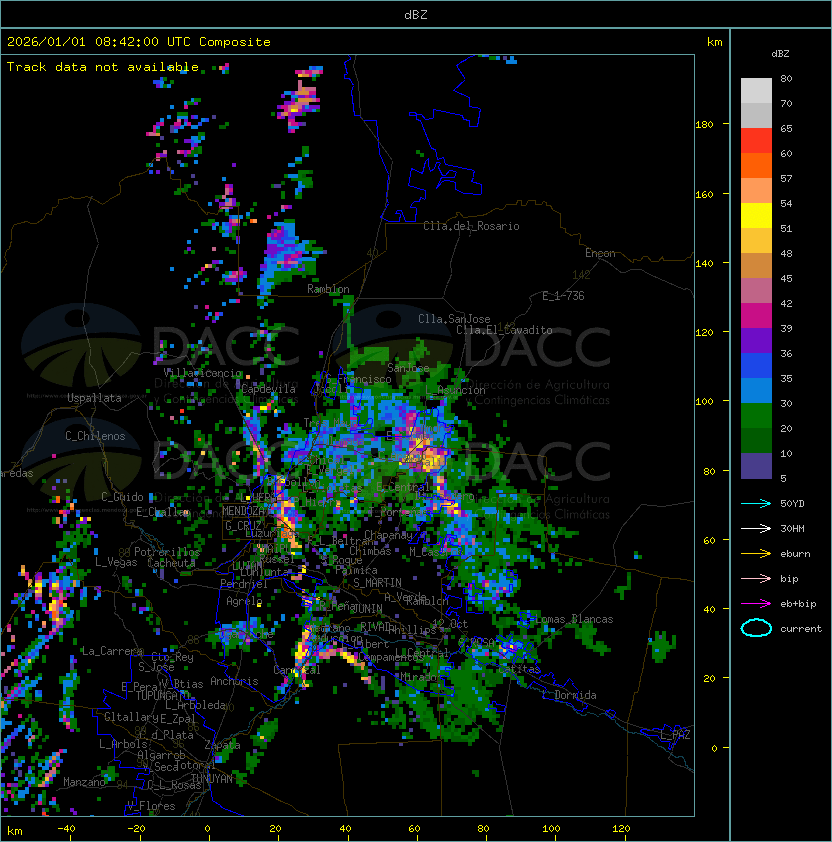Click the 'V_Flores' map label

point(151,806)
